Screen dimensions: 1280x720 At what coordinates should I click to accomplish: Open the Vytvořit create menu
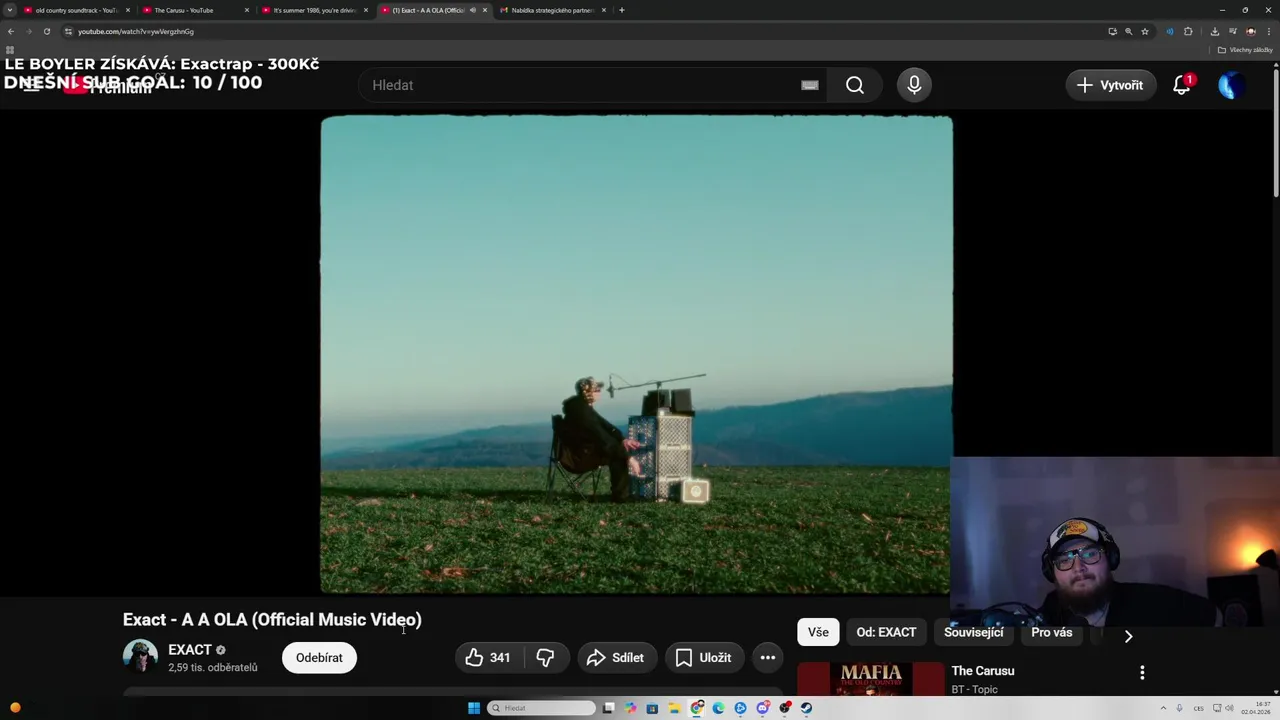click(1110, 85)
